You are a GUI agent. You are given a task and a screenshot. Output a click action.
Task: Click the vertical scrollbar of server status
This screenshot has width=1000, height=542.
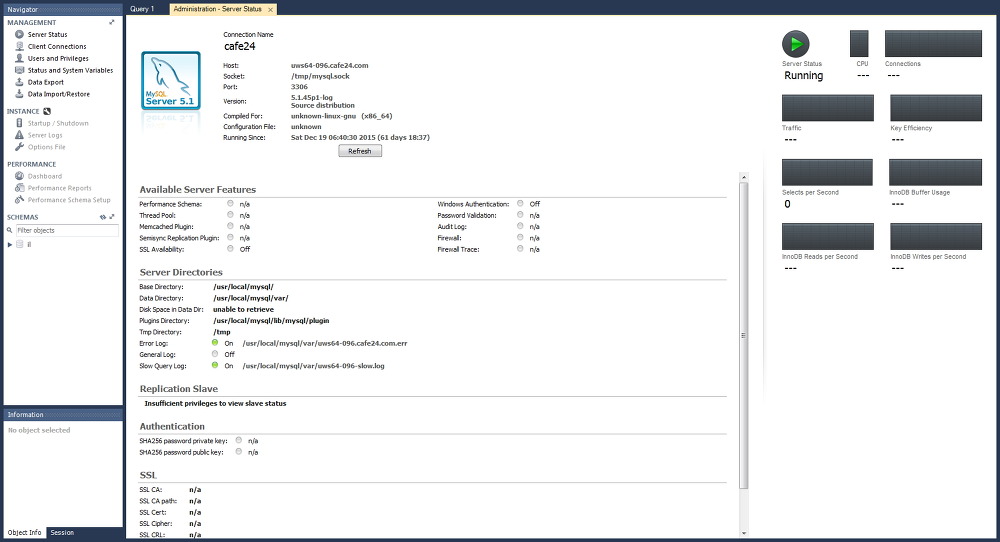pos(744,335)
